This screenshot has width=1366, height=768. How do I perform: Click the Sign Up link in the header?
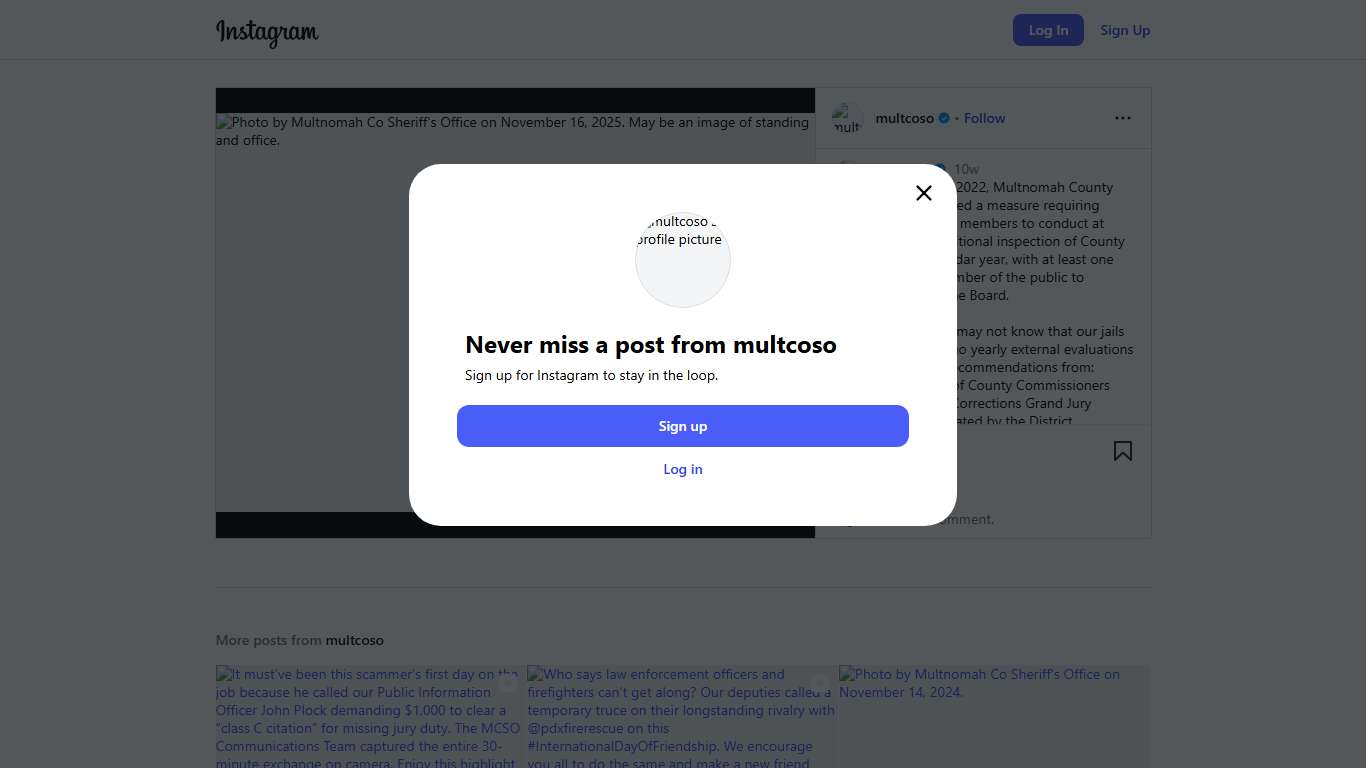(x=1125, y=30)
